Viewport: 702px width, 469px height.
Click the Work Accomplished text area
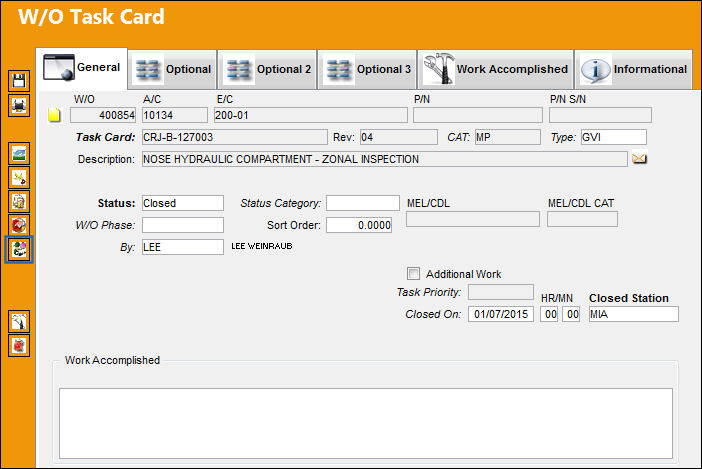click(366, 423)
